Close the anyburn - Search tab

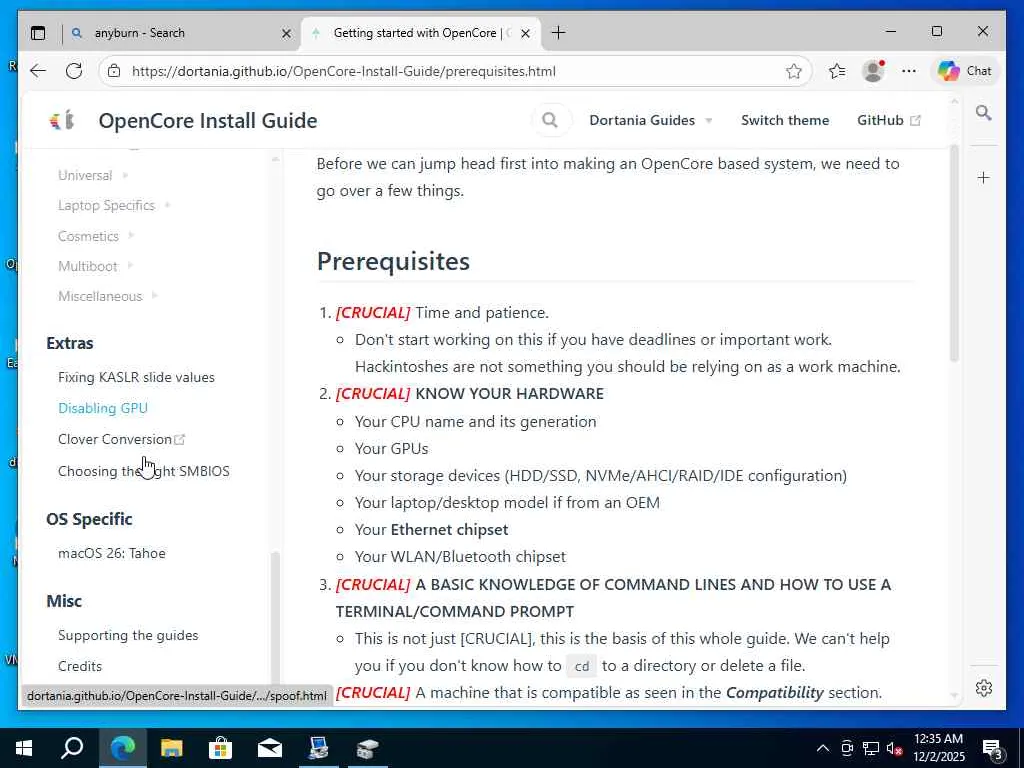pos(286,33)
